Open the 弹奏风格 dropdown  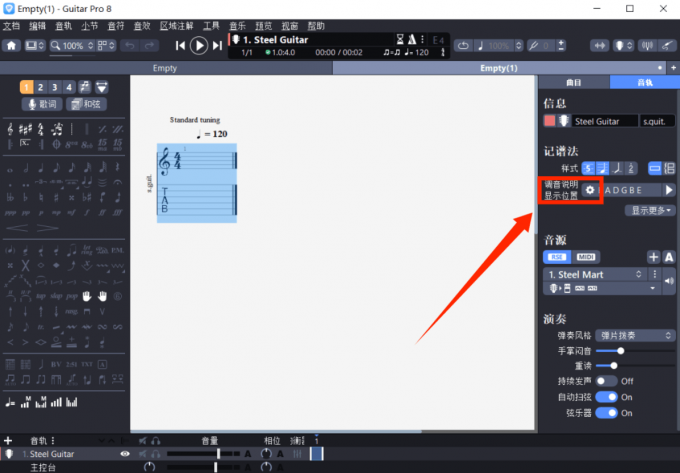635,336
